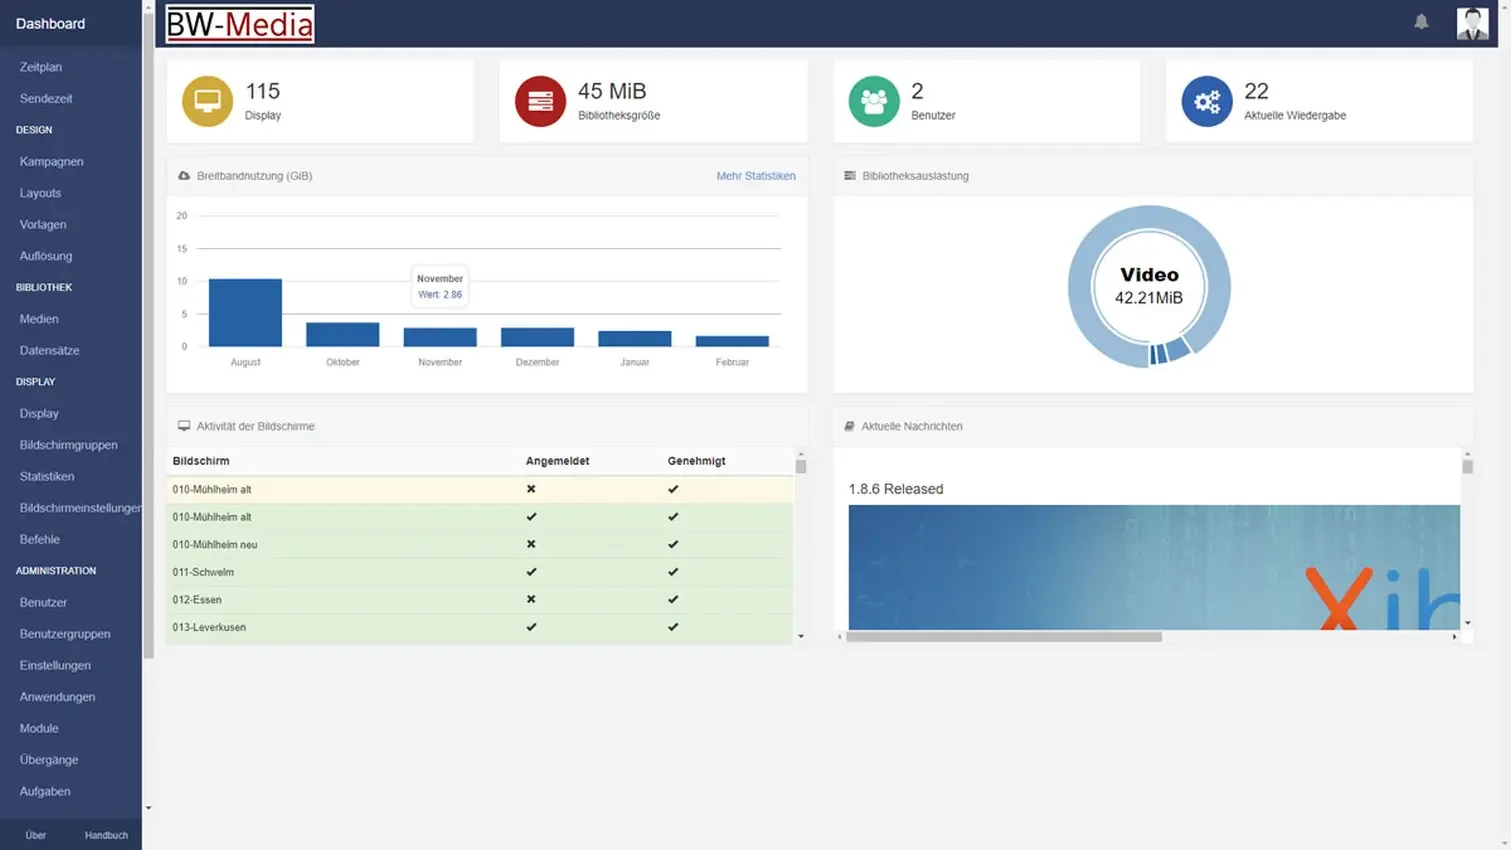
Task: Open Sendezeit in the sidebar
Action: 46,99
